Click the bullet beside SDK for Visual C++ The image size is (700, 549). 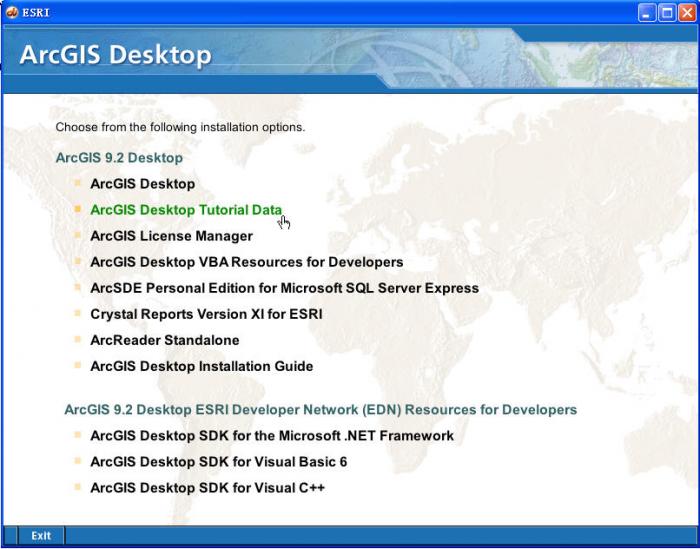[78, 487]
